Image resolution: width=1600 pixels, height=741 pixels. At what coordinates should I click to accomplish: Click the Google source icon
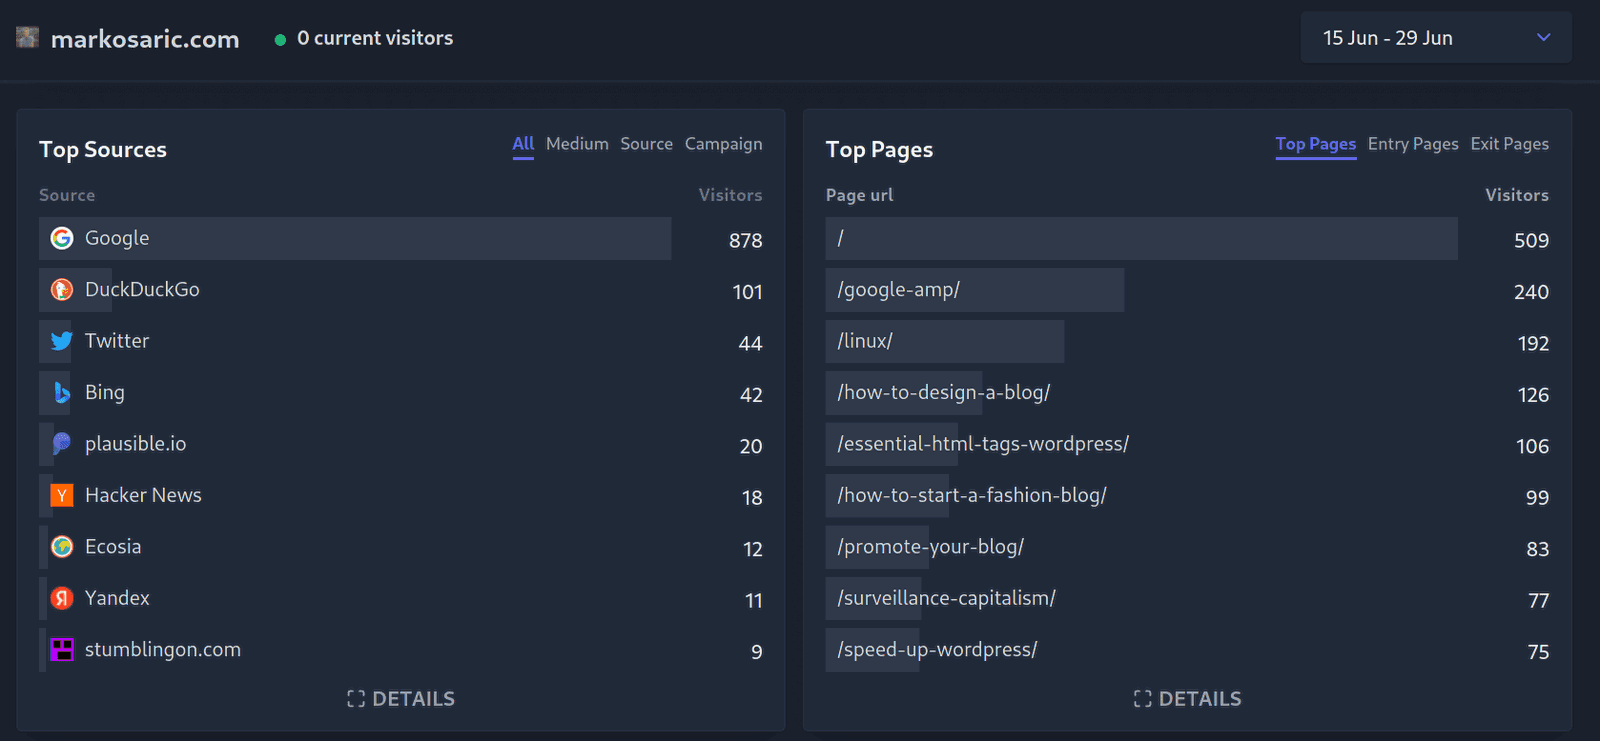tap(62, 238)
